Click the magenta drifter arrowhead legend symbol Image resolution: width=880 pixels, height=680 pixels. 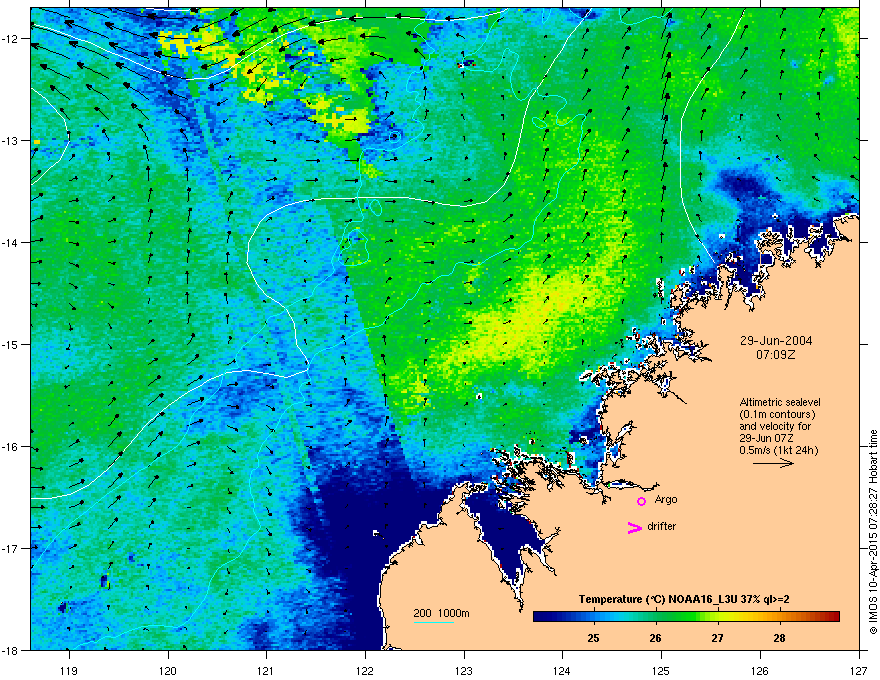tap(634, 527)
